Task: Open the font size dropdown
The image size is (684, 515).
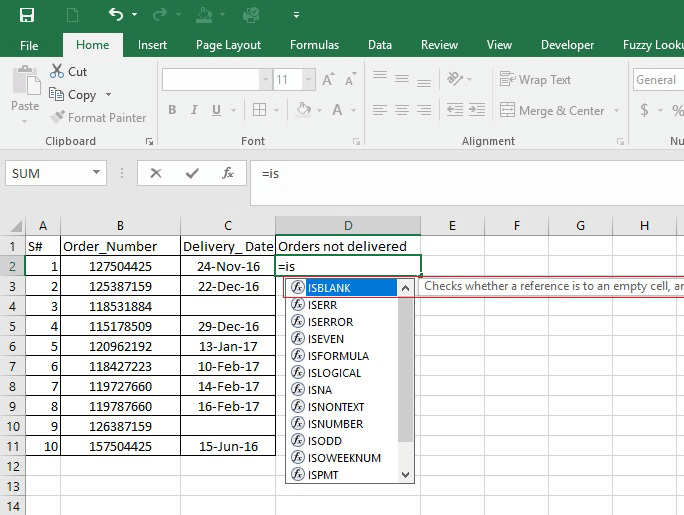Action: (307, 80)
